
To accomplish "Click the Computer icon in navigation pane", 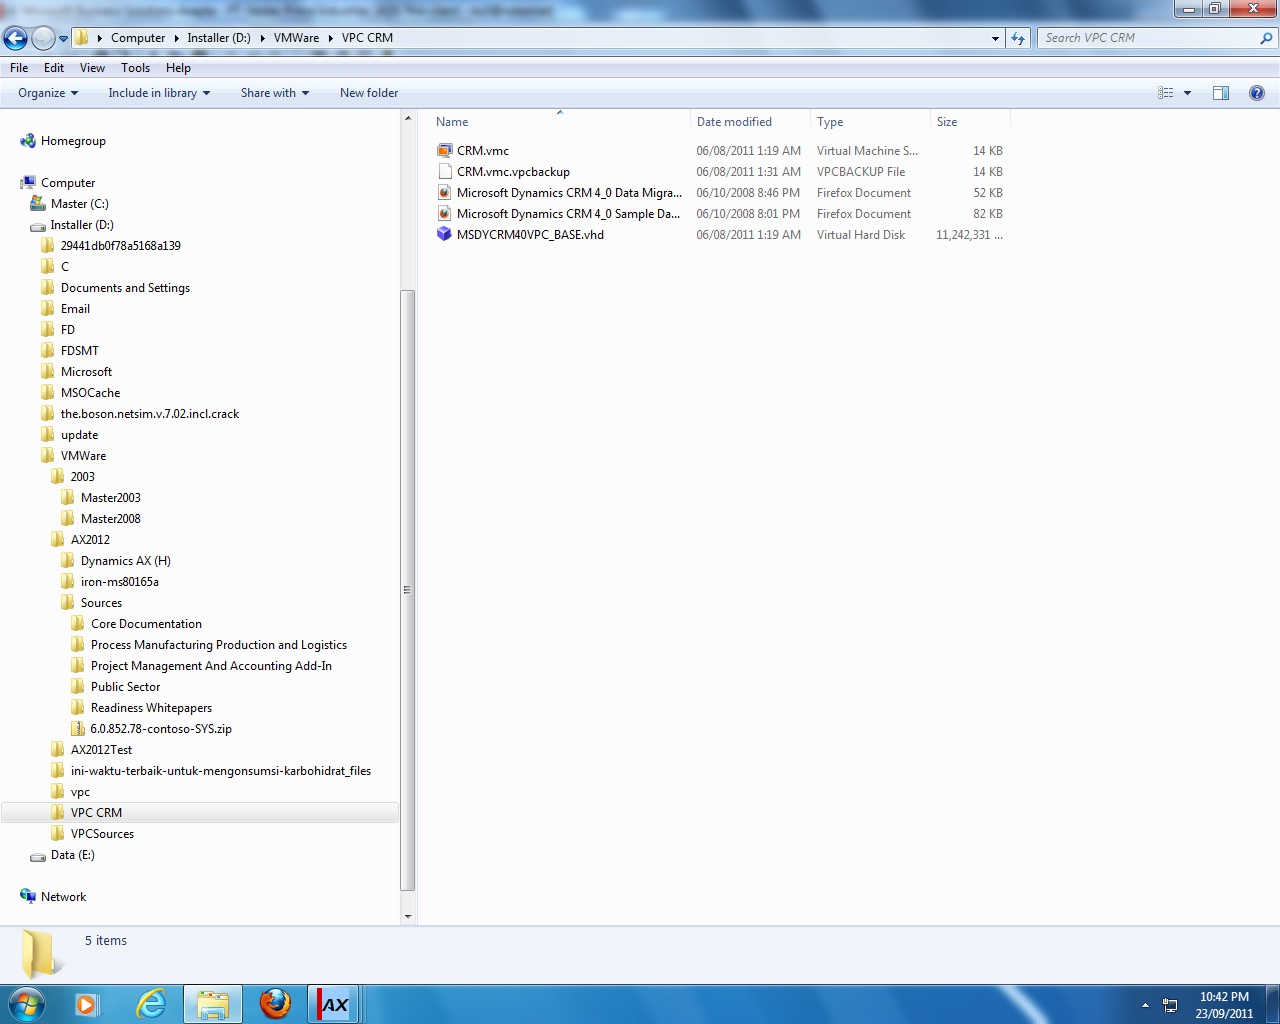I will click(28, 182).
